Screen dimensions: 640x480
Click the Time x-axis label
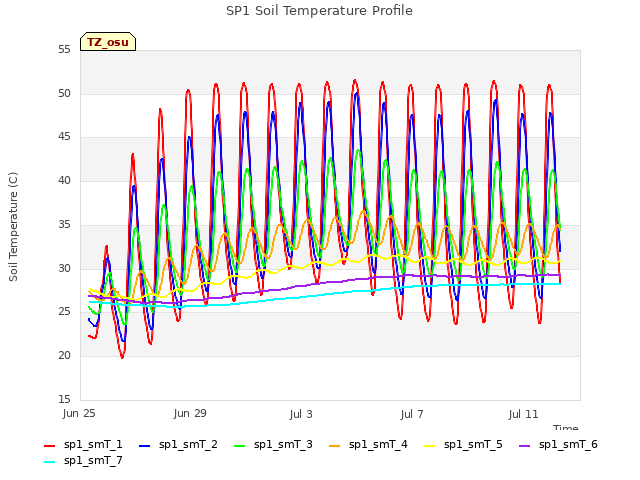tap(566, 427)
